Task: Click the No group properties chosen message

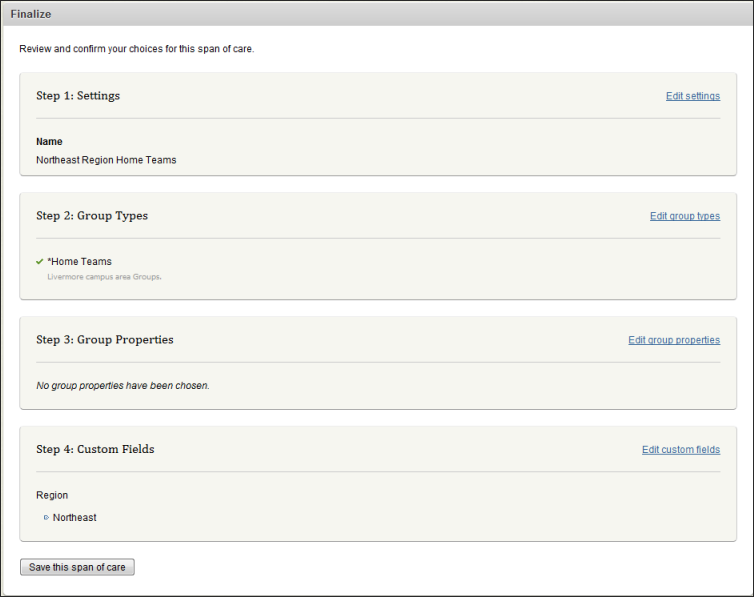Action: click(123, 385)
